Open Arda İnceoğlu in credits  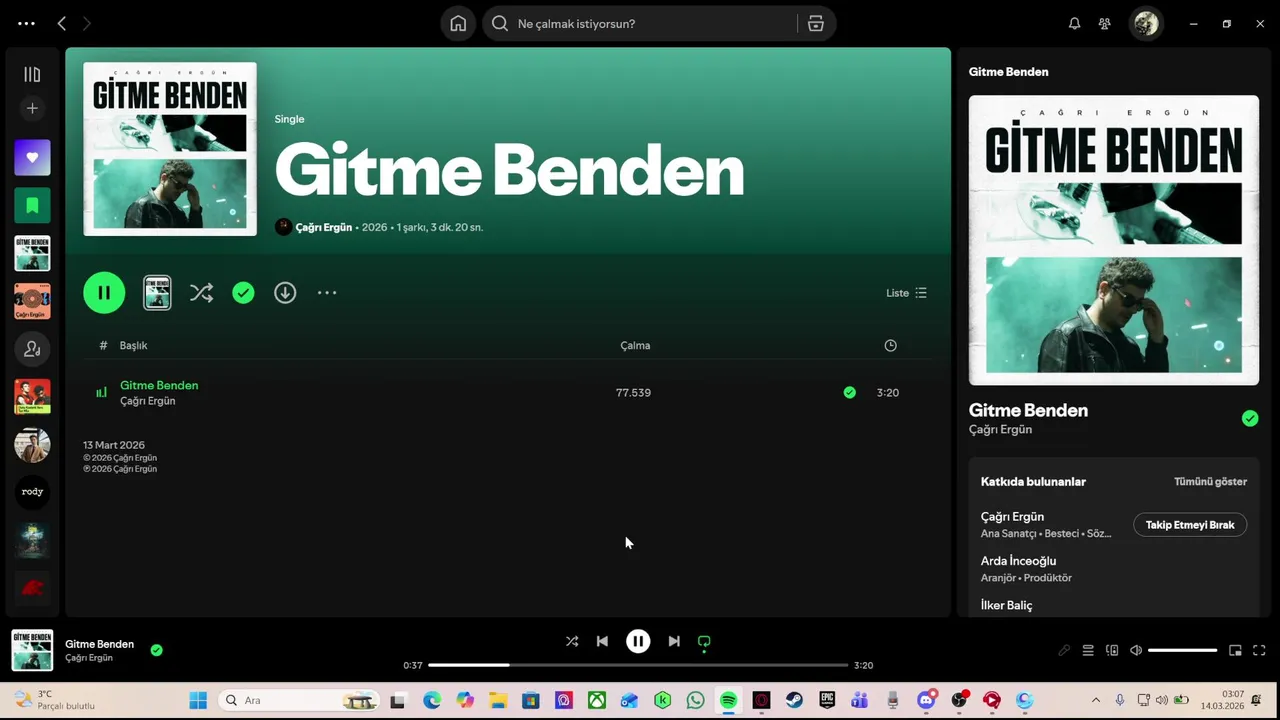pos(1018,561)
